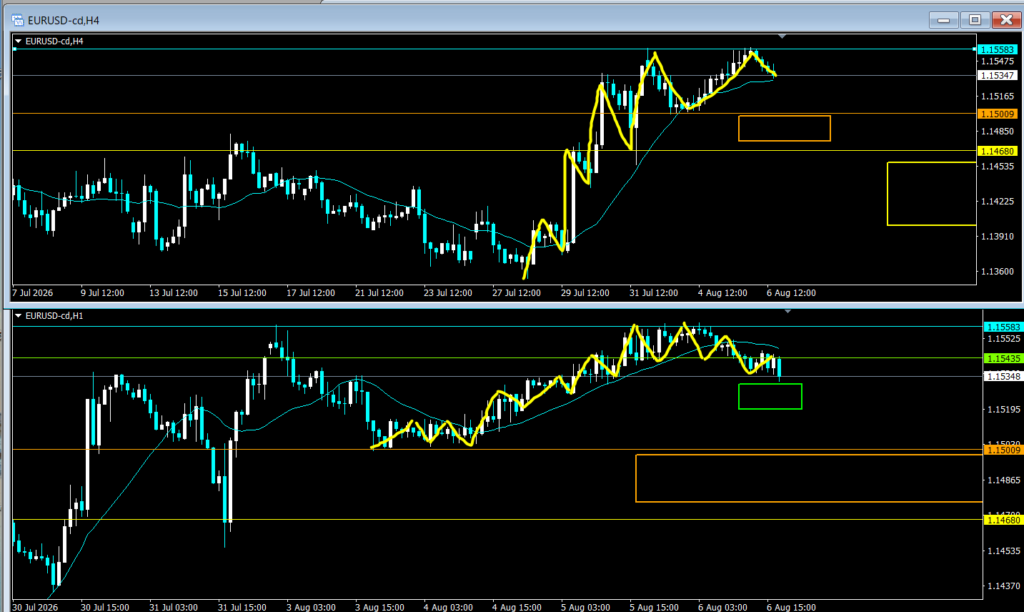The height and width of the screenshot is (612, 1024).
Task: Select the white 1.15347 current price label
Action: point(997,76)
